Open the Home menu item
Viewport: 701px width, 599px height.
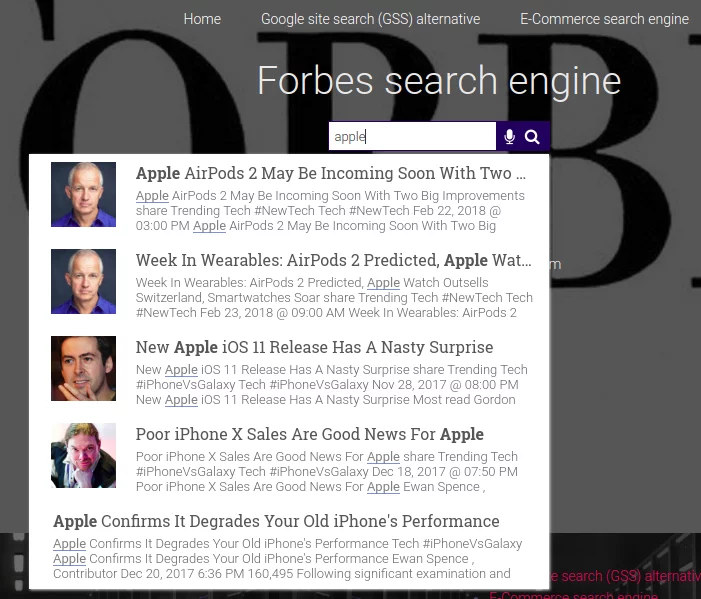(x=202, y=19)
